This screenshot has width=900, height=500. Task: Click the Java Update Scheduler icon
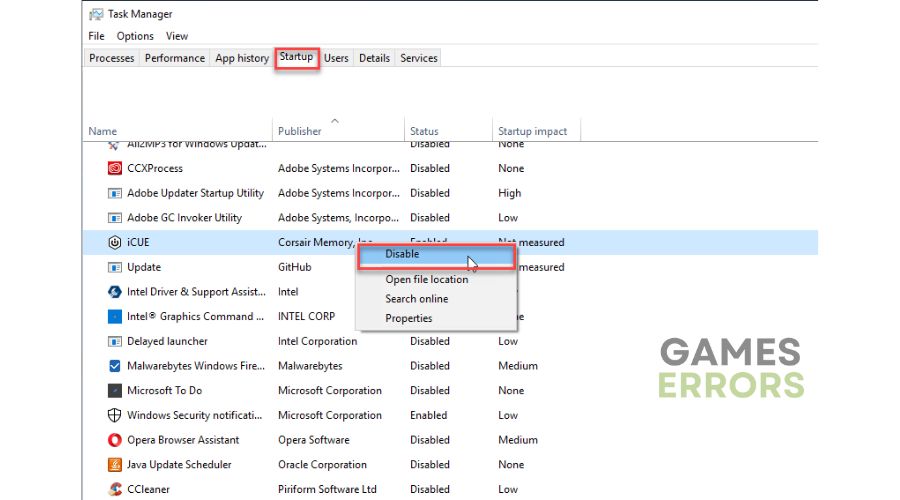(x=115, y=464)
